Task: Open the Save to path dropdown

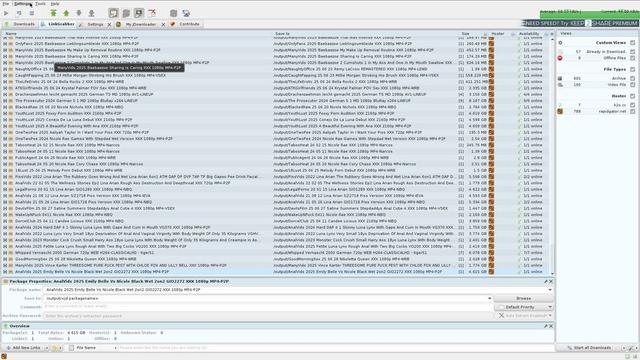Action: tap(489, 298)
